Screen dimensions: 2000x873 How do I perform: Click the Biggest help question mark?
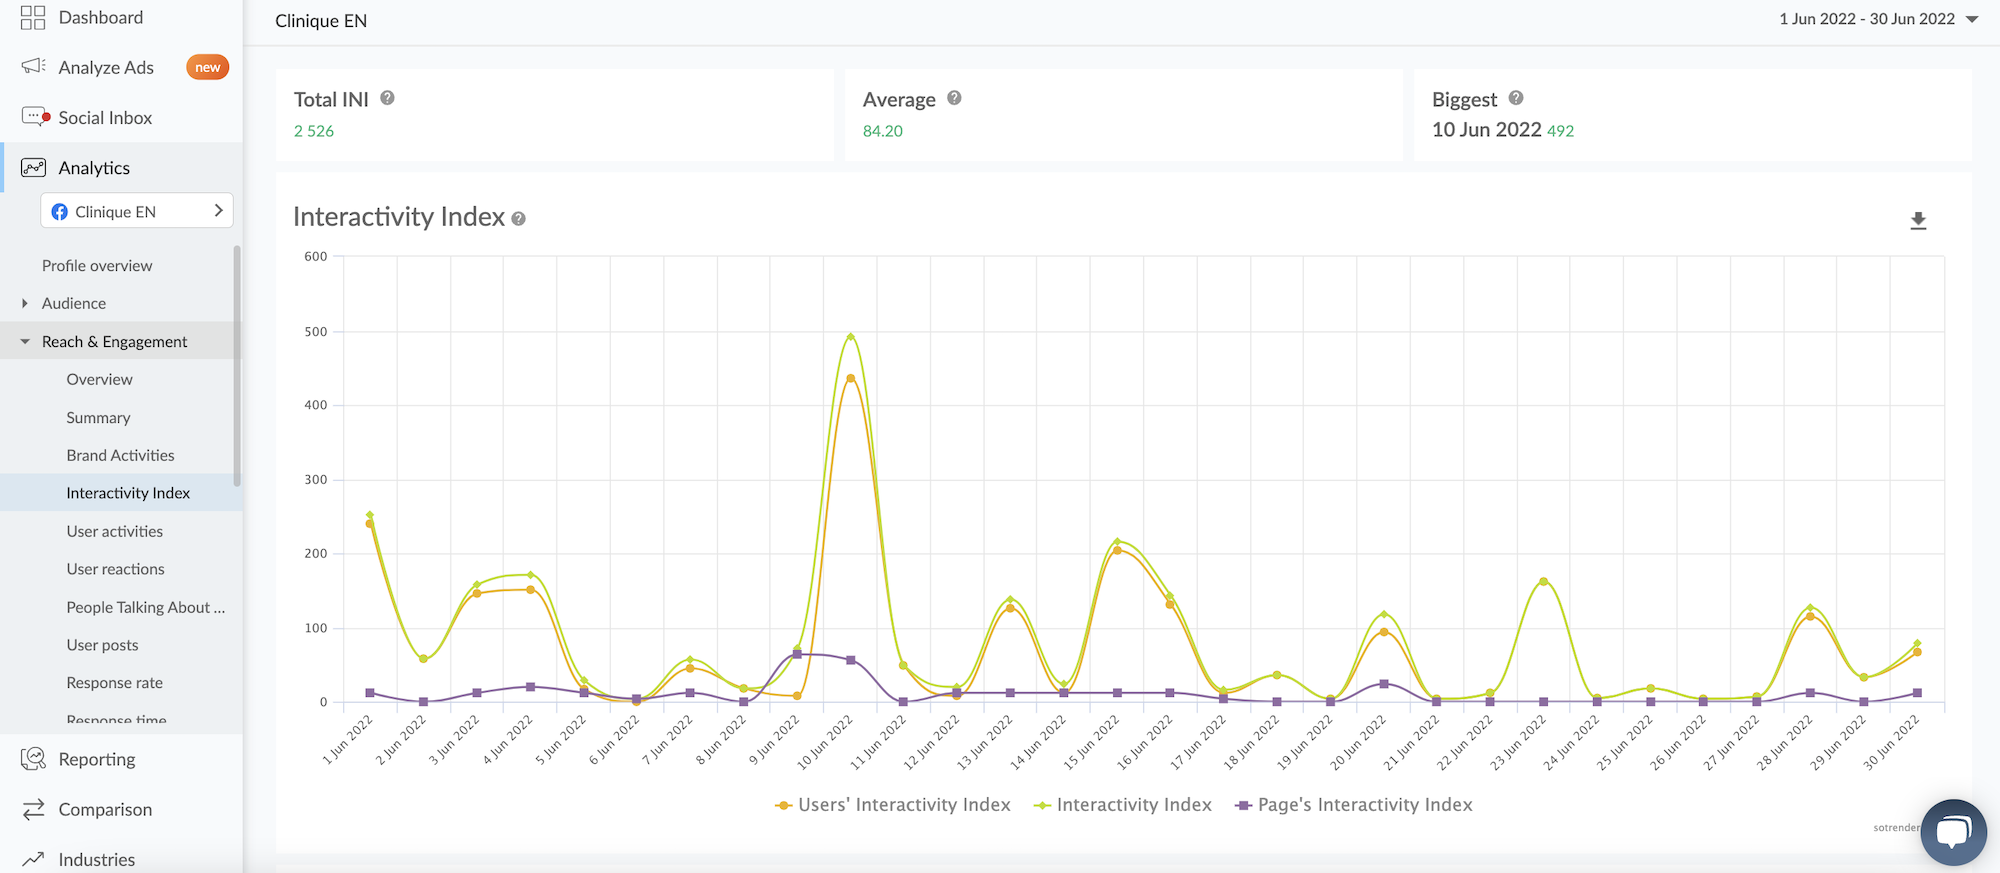pyautogui.click(x=1516, y=98)
